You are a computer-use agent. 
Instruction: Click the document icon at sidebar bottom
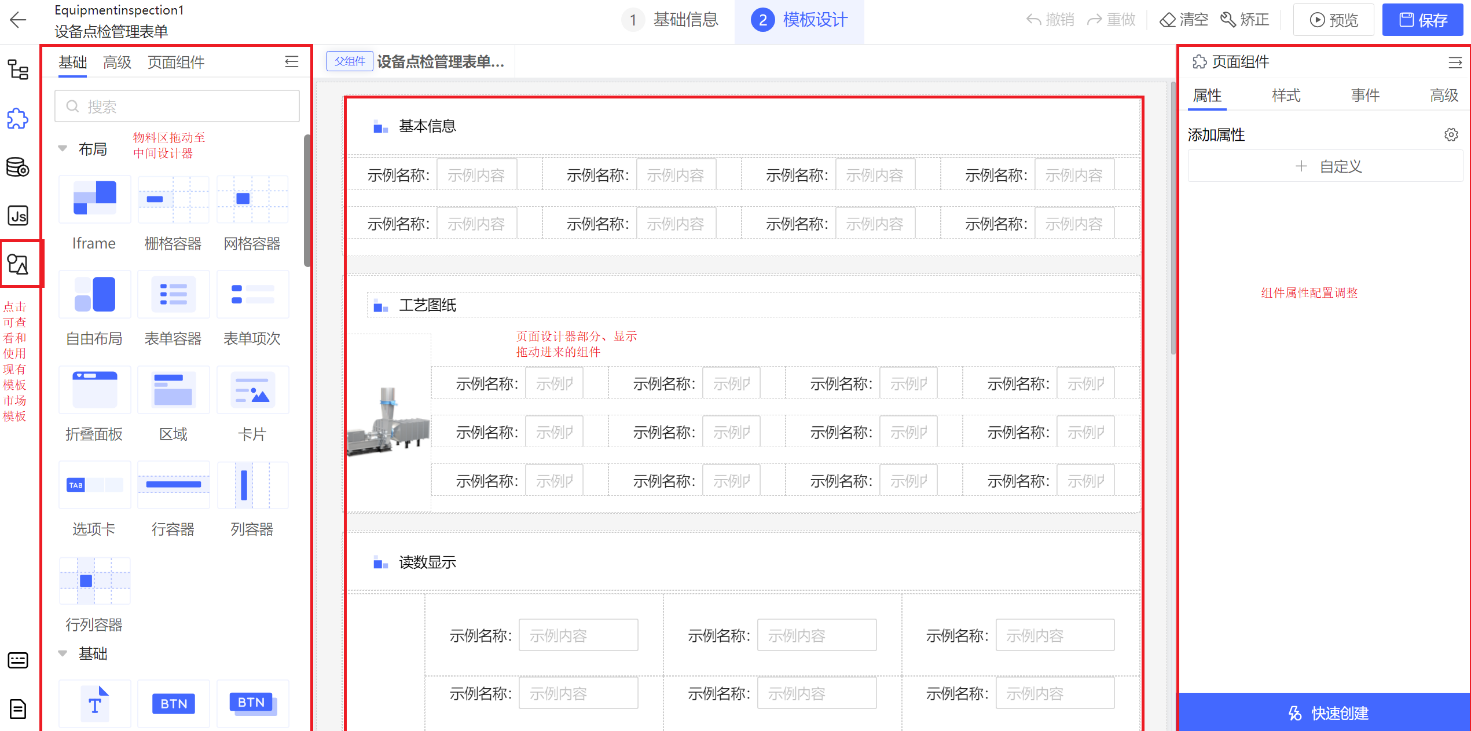[x=18, y=709]
